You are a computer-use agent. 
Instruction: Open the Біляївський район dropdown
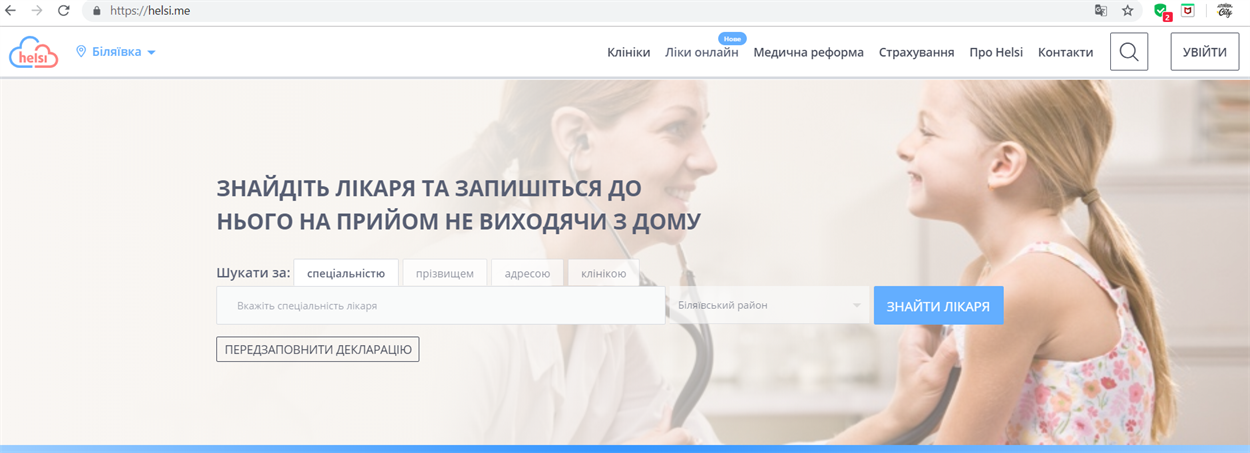coord(768,305)
